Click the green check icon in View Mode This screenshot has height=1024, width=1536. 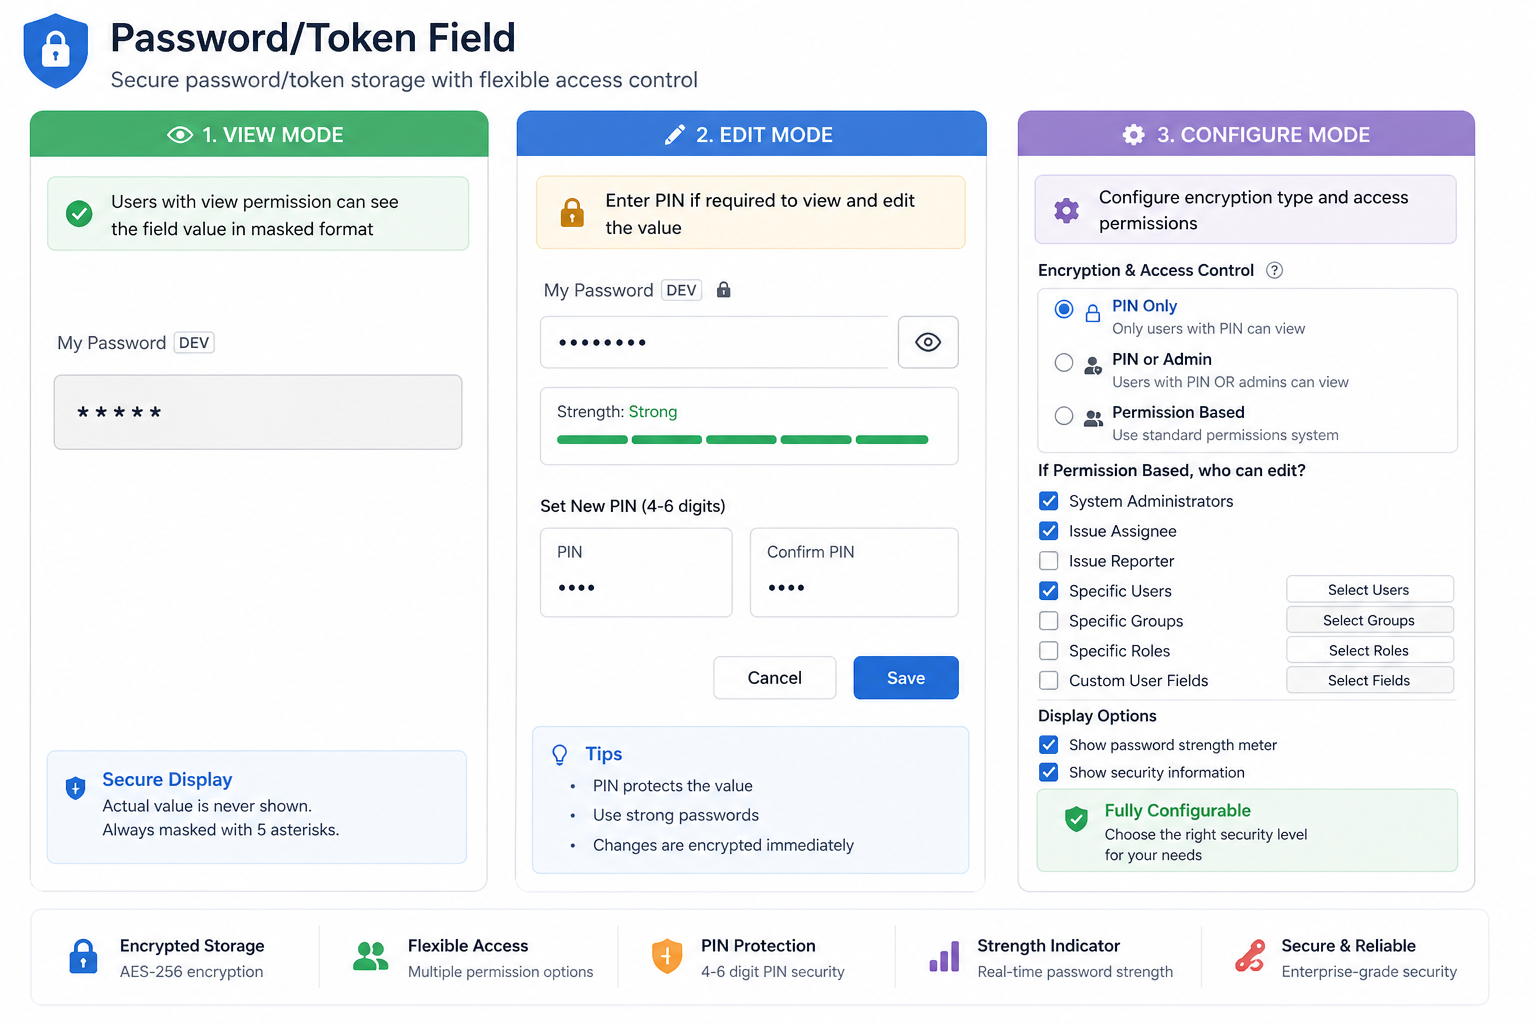tap(79, 213)
